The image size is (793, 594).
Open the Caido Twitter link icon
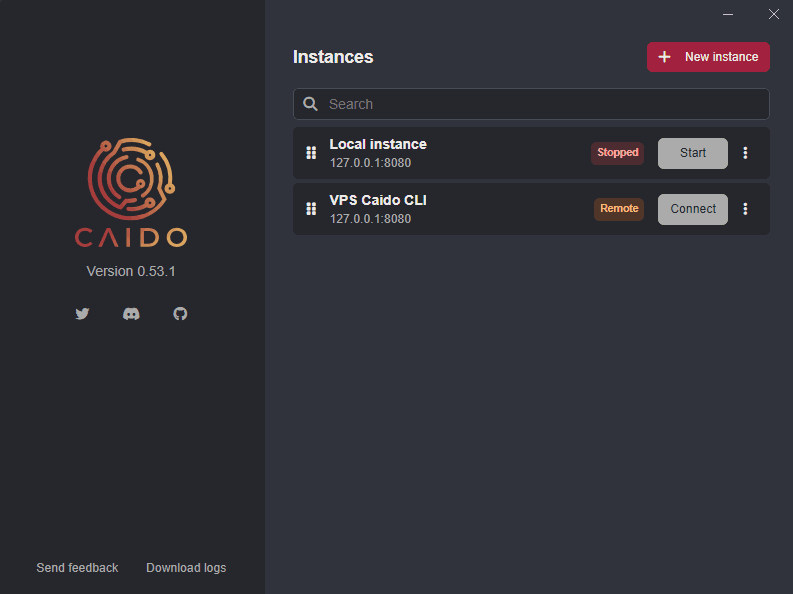[82, 314]
